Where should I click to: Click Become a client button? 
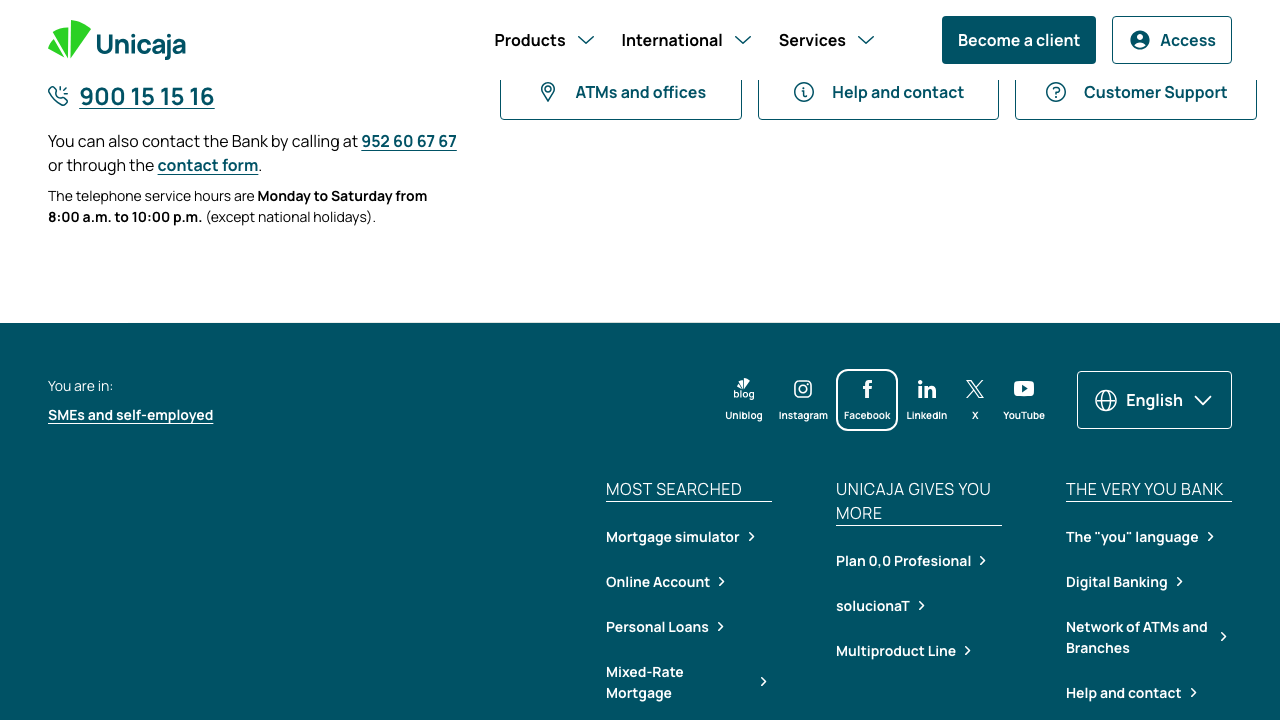(1019, 40)
